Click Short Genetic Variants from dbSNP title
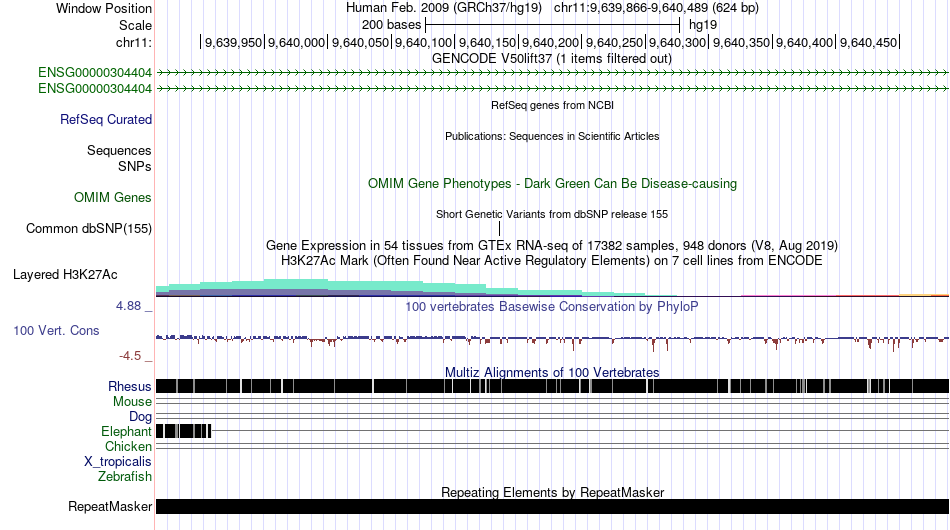The width and height of the screenshot is (950, 530). pyautogui.click(x=552, y=214)
